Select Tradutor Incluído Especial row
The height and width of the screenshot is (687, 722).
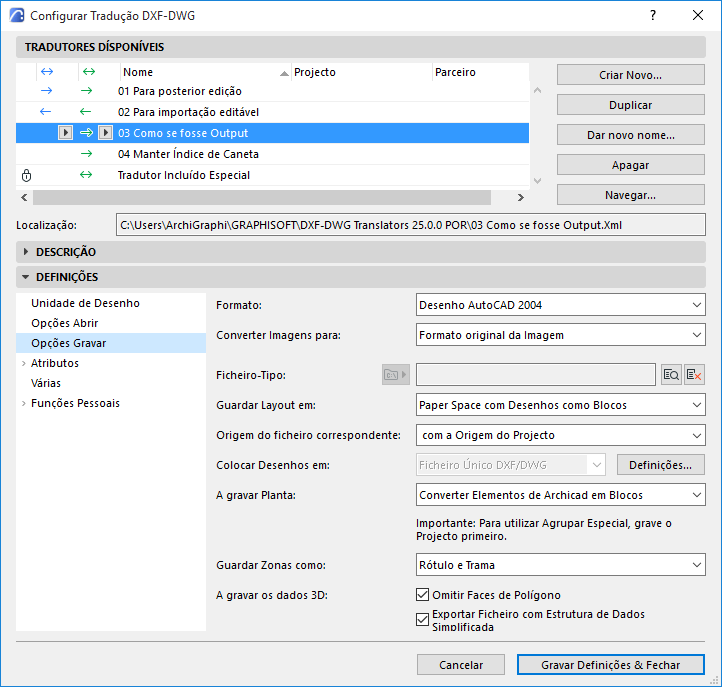[272, 175]
